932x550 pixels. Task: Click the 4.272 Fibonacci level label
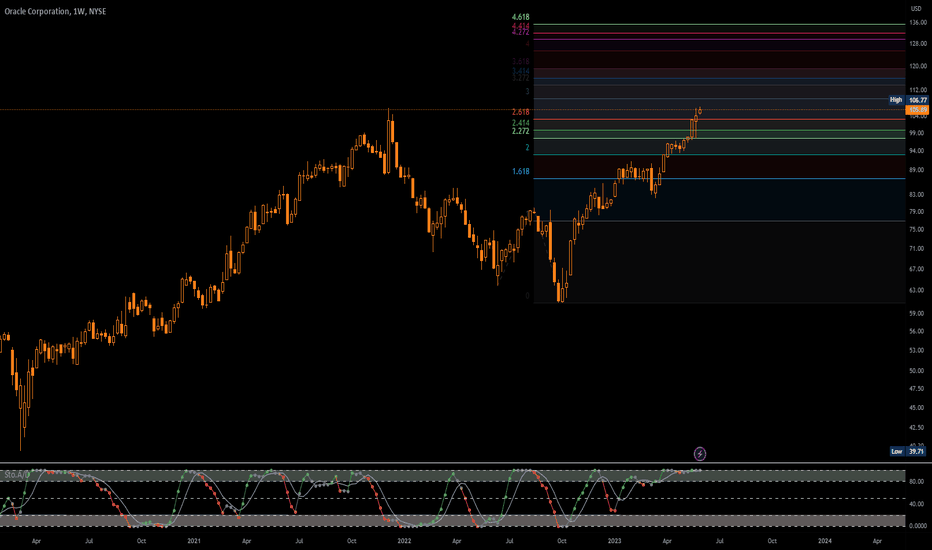(x=520, y=32)
